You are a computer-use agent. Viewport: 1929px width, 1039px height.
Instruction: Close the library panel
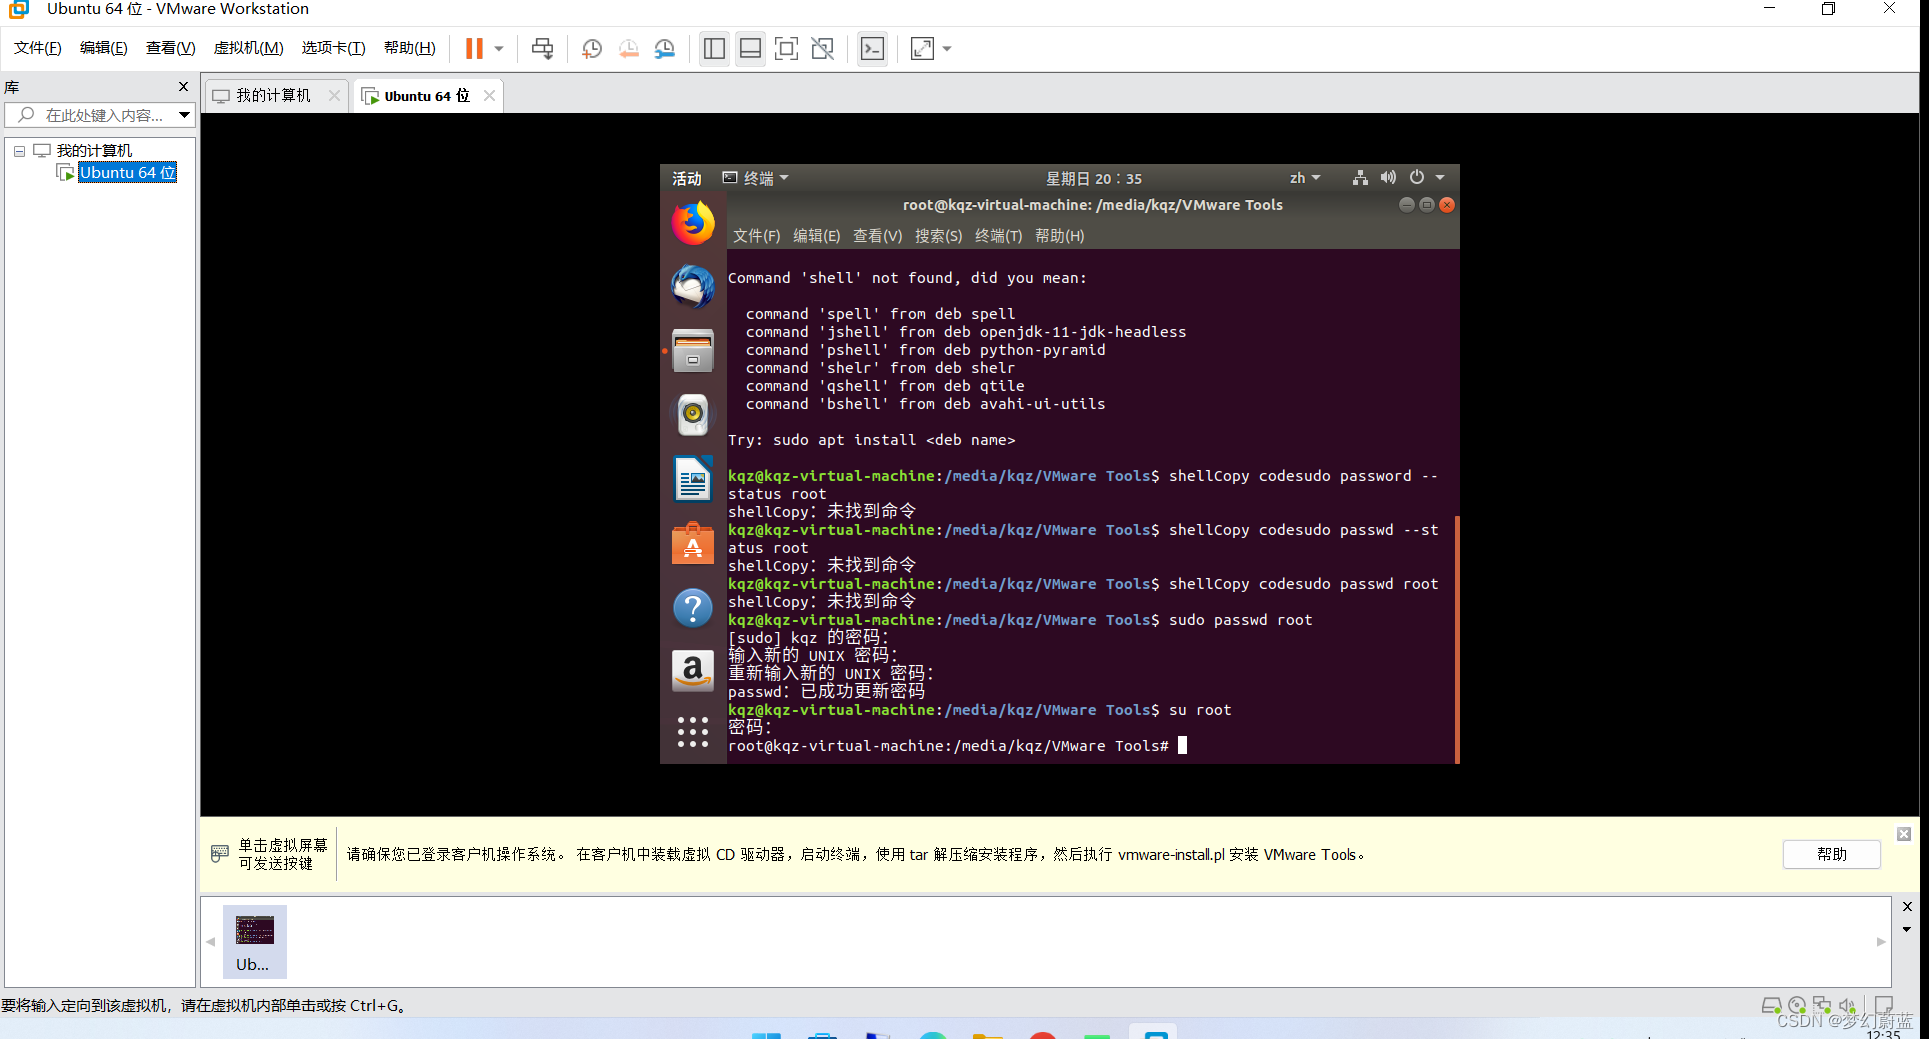click(x=183, y=87)
